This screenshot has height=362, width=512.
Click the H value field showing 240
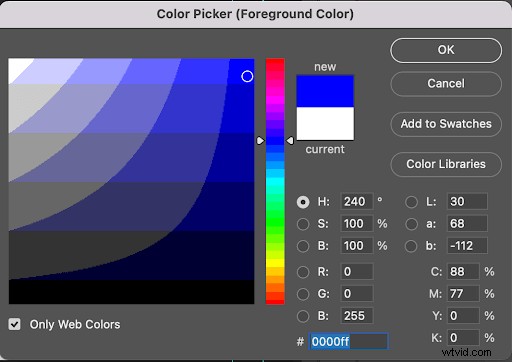tap(357, 202)
